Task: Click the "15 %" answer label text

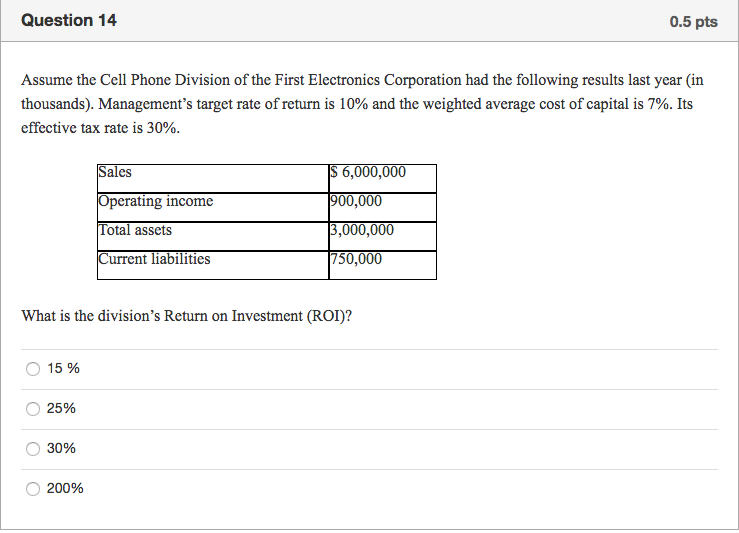Action: [63, 369]
